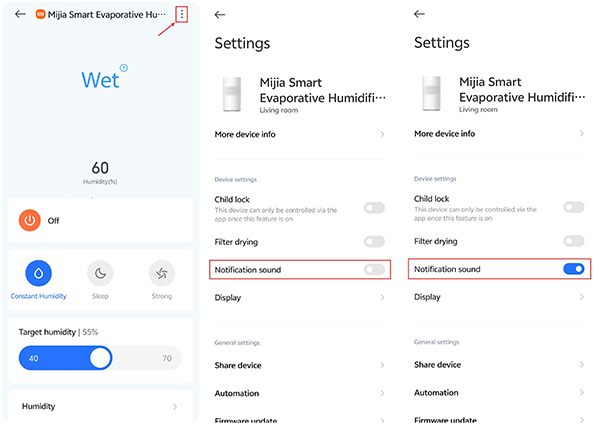Open the three-dot more options menu
Image resolution: width=600 pixels, height=424 pixels.
pyautogui.click(x=181, y=14)
